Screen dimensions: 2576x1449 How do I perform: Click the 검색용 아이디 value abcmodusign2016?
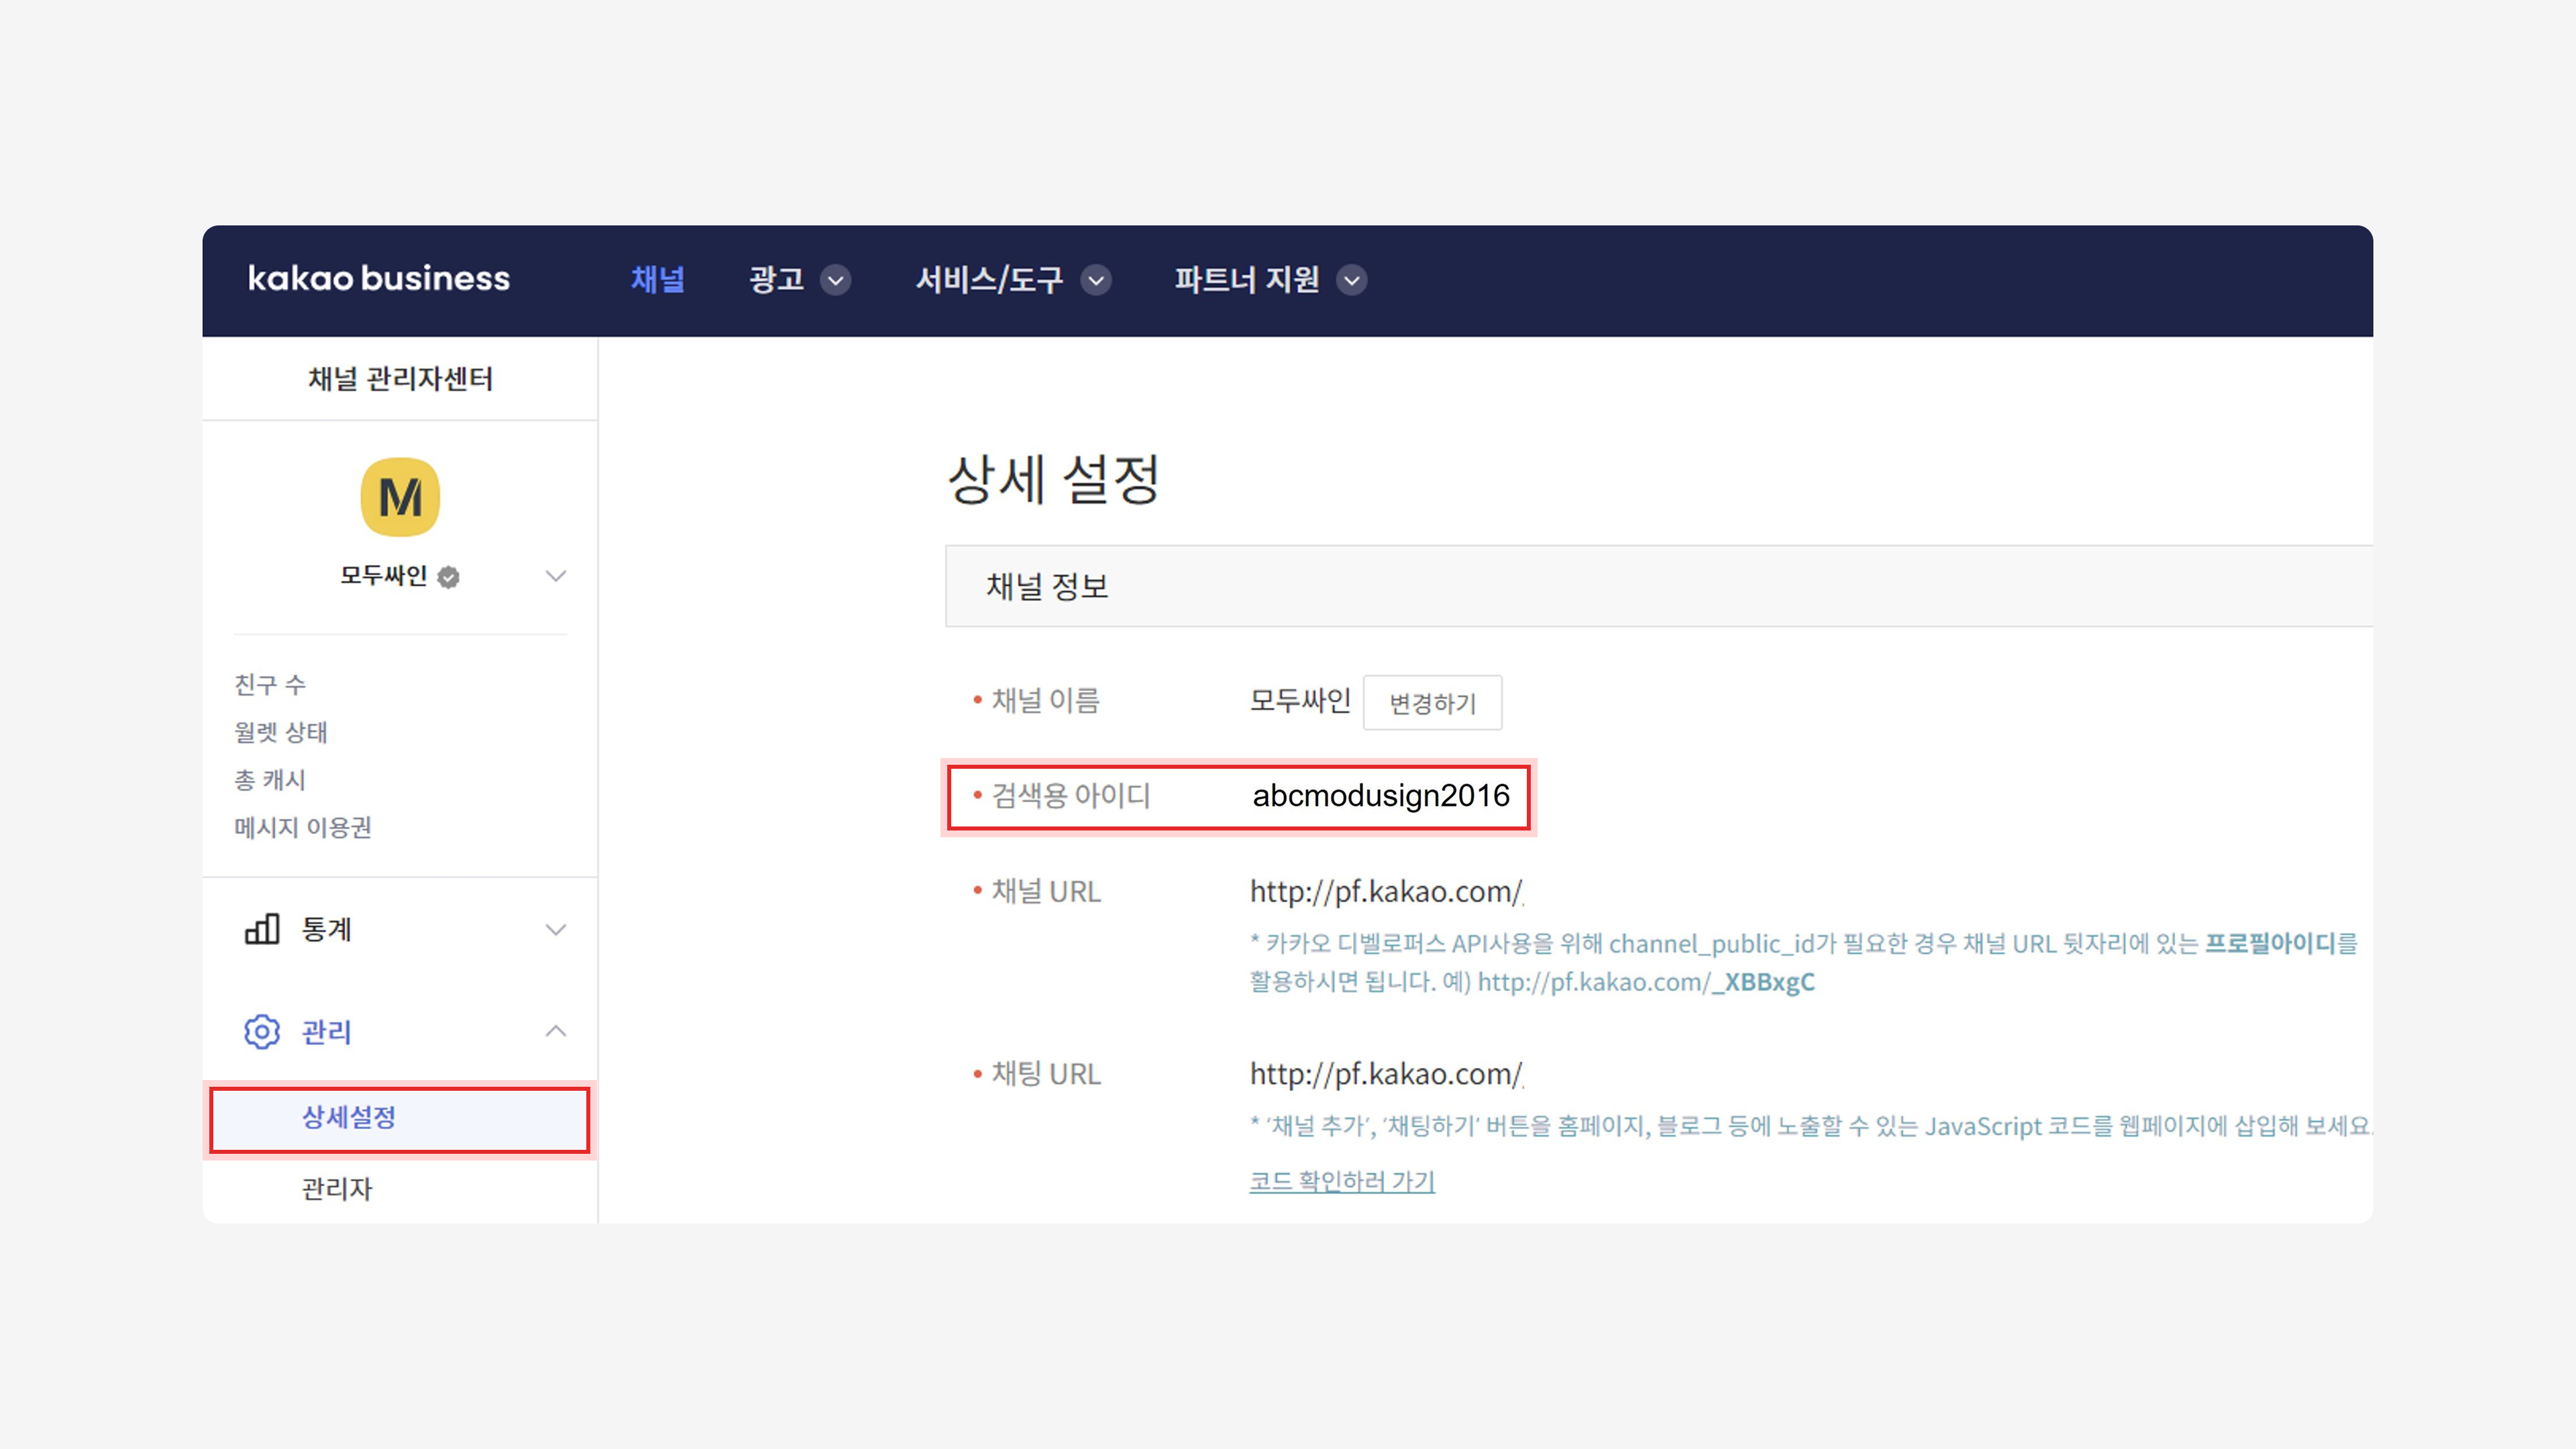tap(1381, 796)
